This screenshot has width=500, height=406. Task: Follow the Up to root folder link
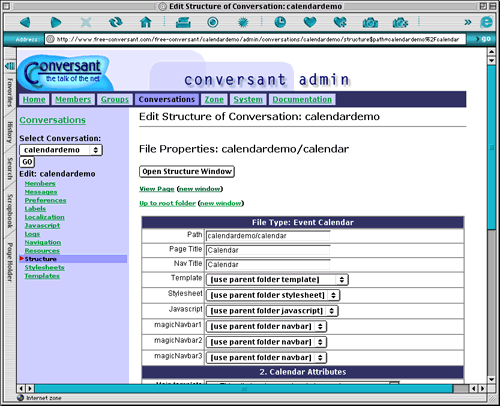click(x=167, y=203)
